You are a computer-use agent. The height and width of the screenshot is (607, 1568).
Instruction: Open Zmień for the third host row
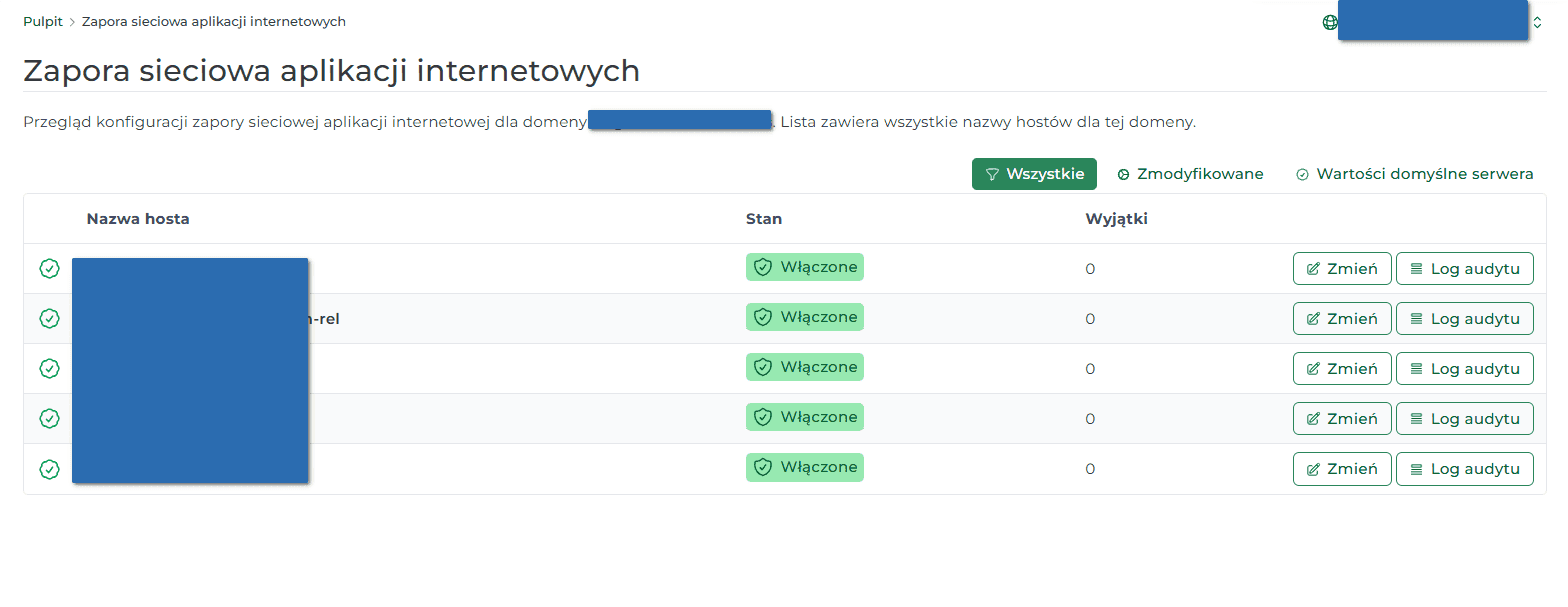coord(1342,369)
